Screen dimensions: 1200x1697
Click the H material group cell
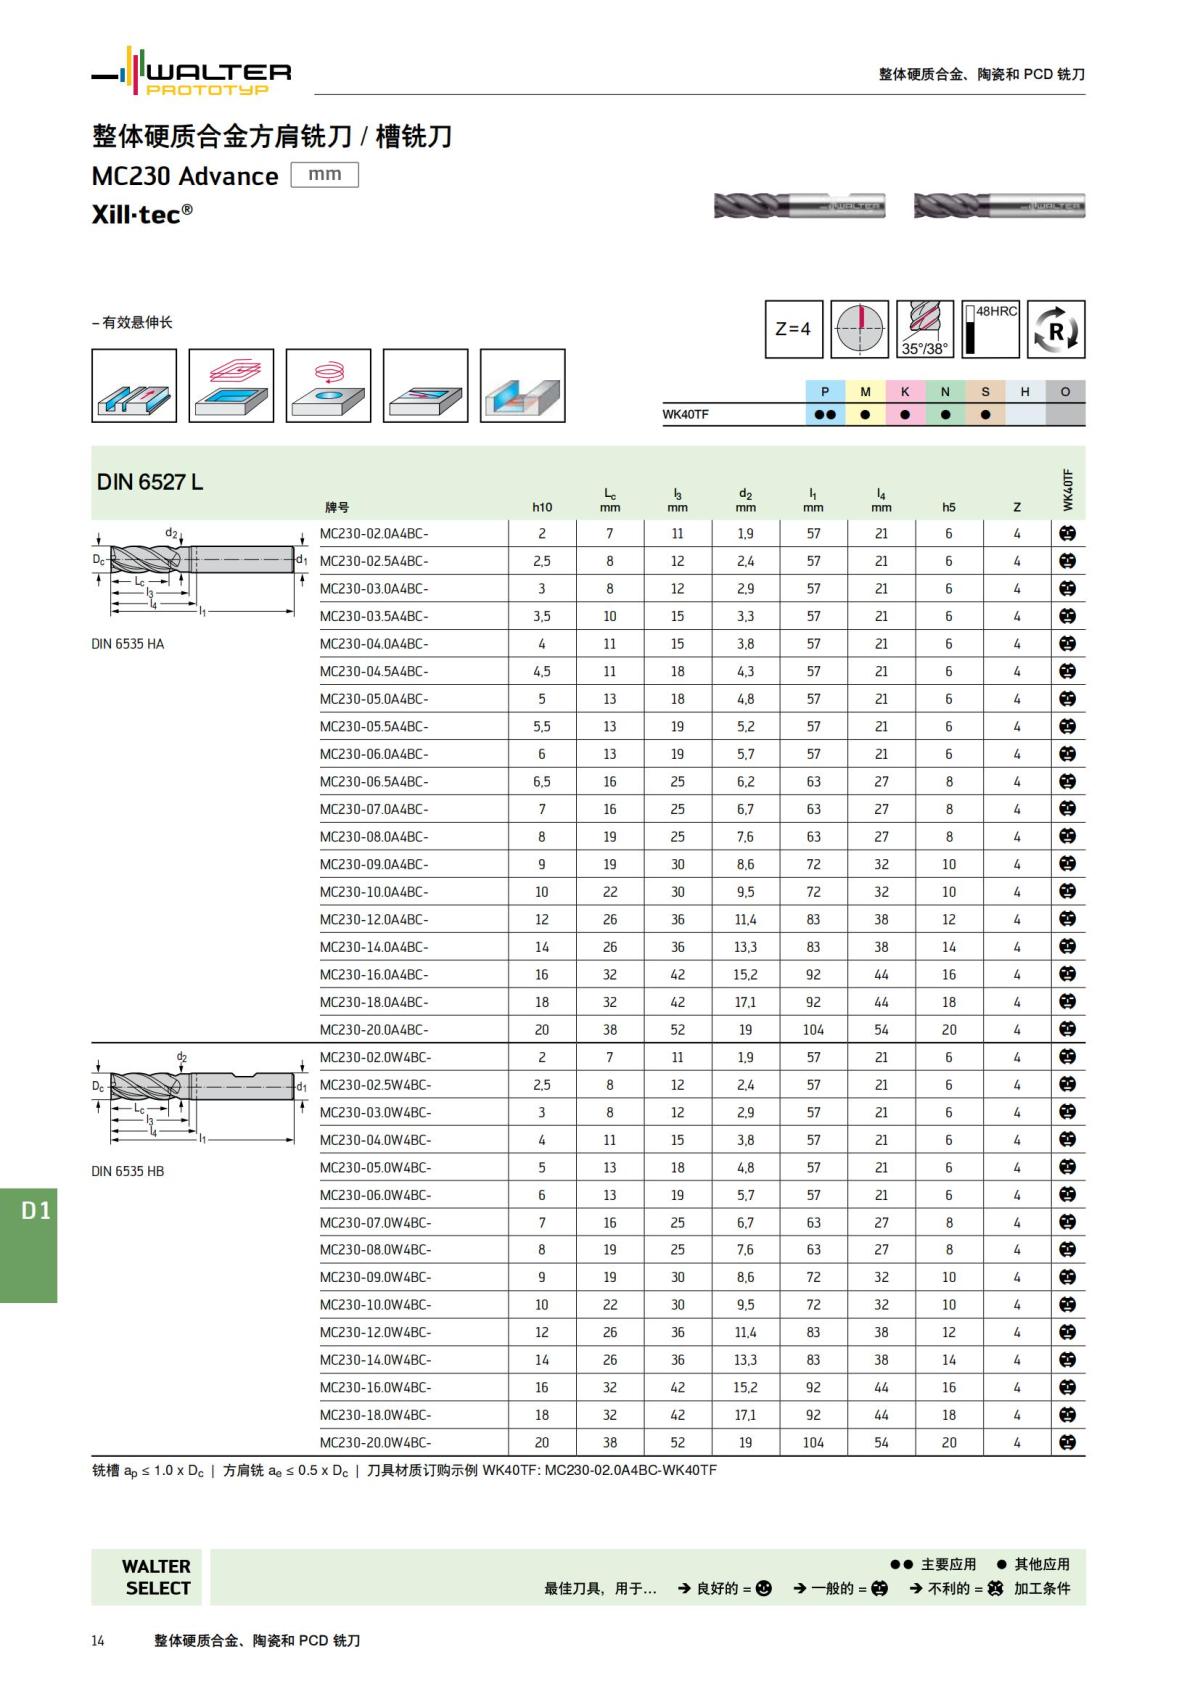coord(1025,392)
